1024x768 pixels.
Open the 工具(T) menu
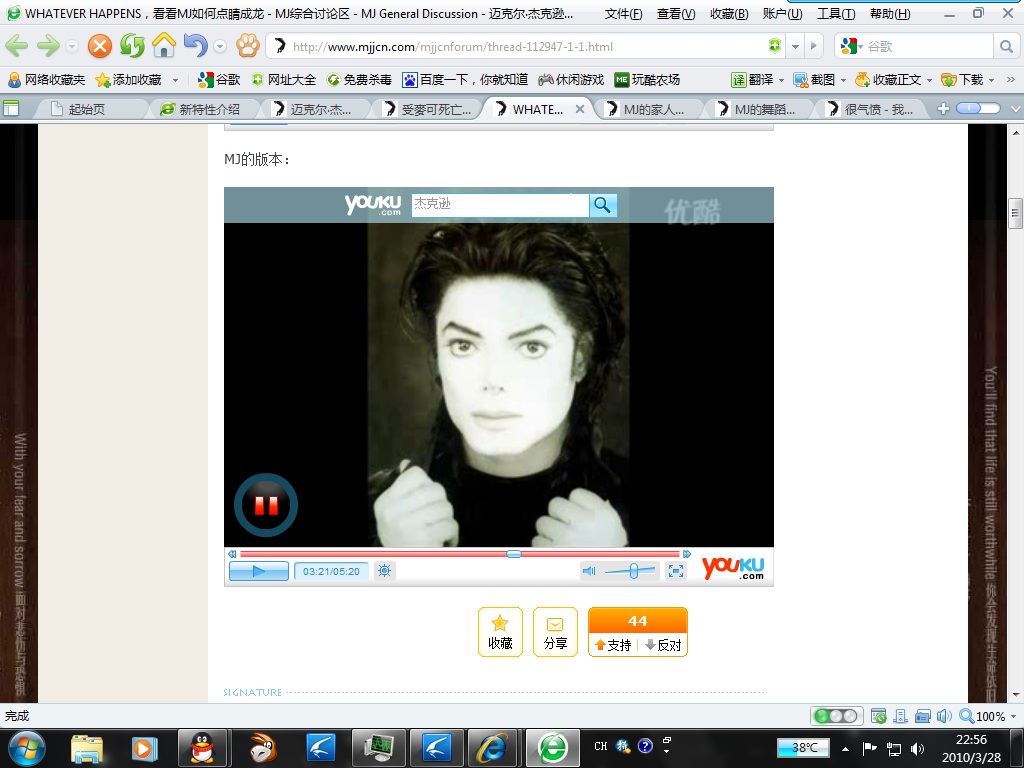click(x=835, y=14)
